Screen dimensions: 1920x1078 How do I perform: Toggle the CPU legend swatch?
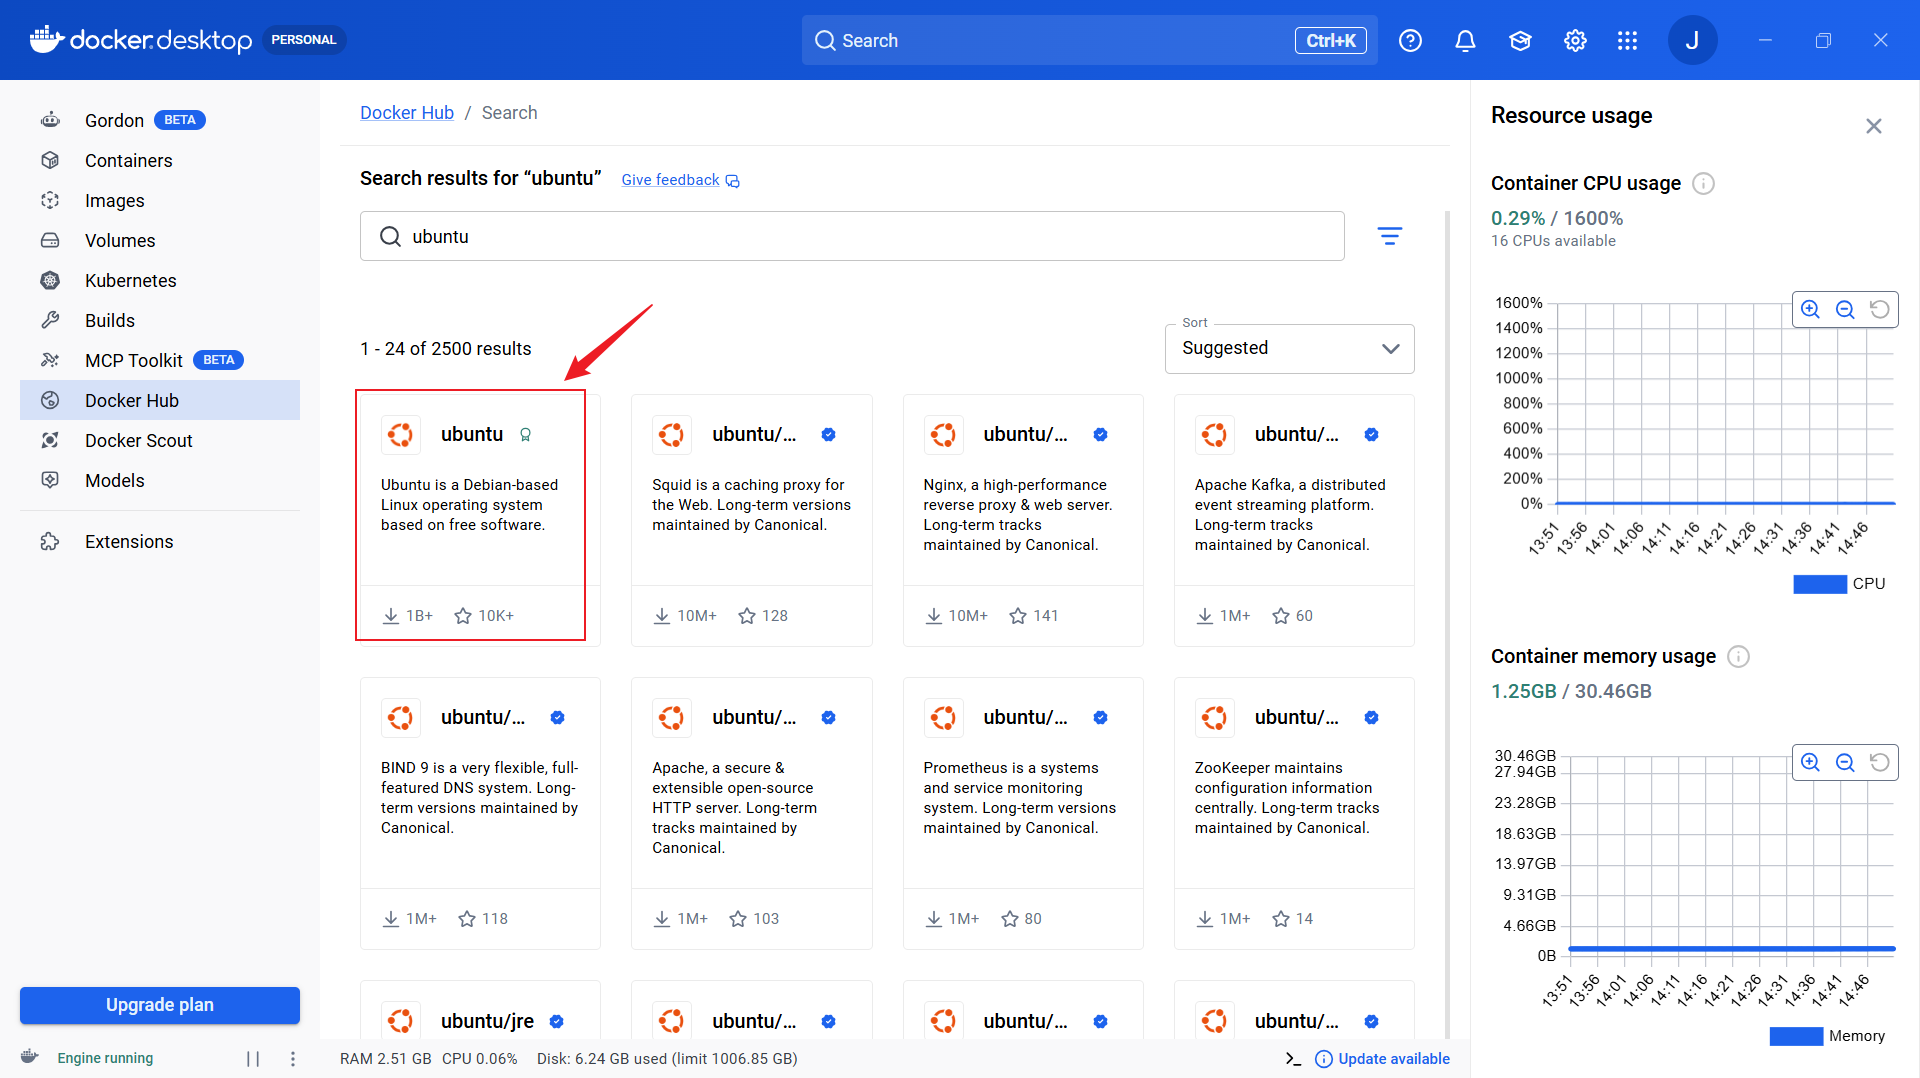point(1820,584)
